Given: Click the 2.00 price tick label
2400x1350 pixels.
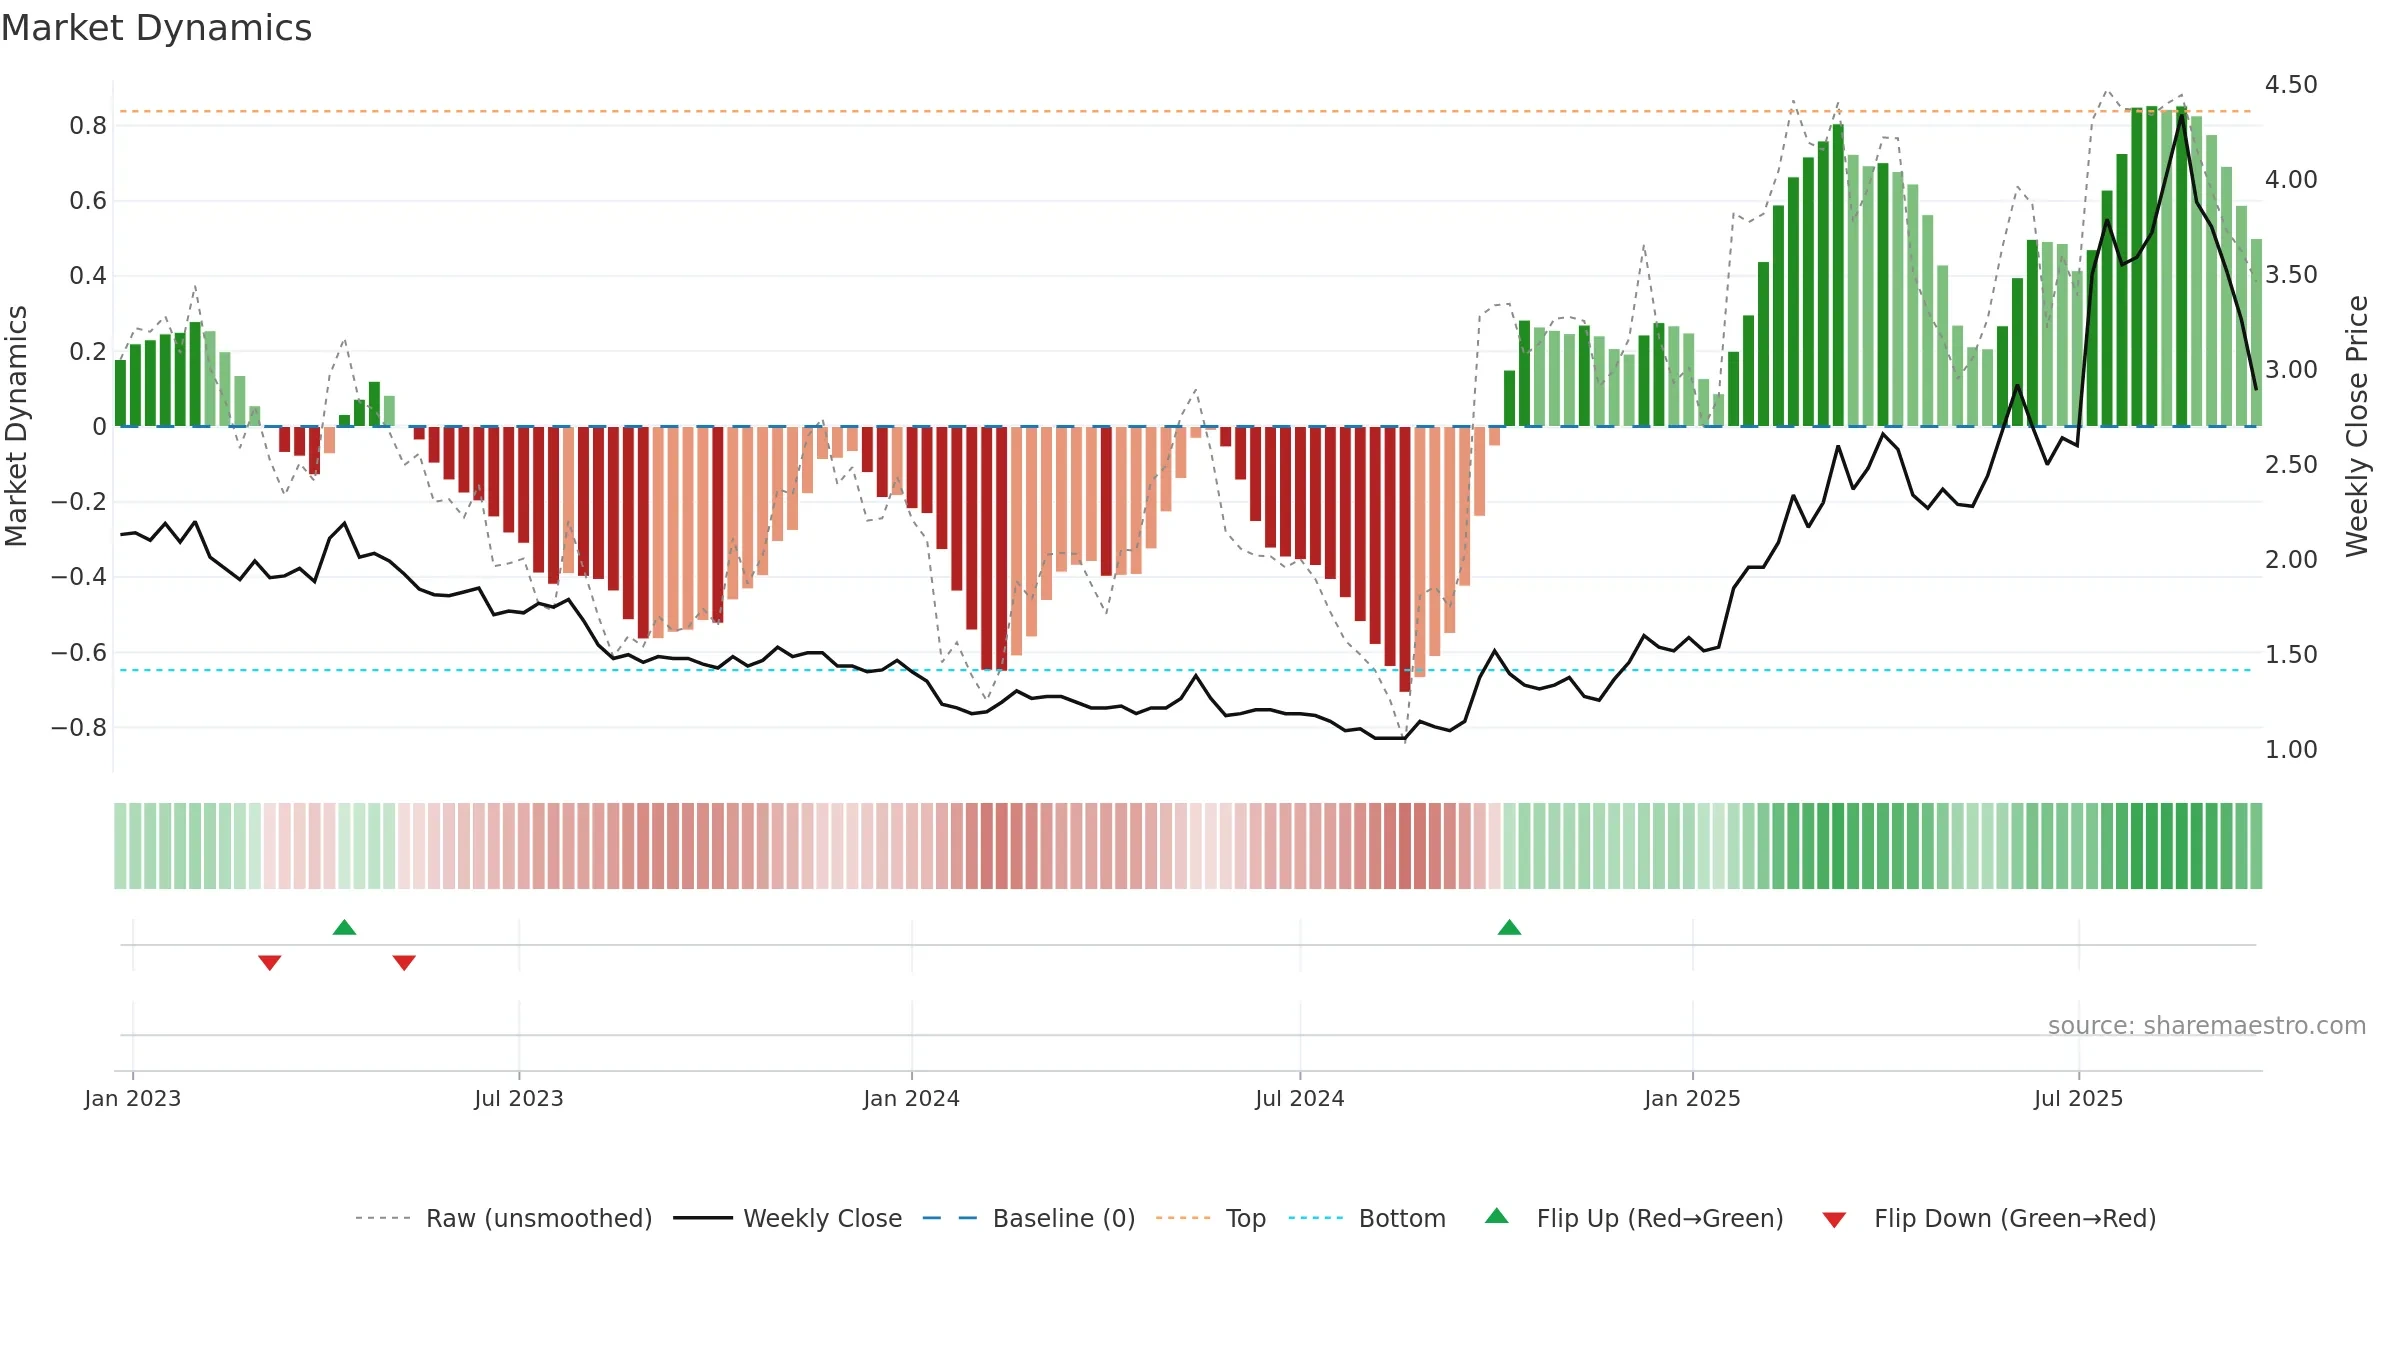Looking at the screenshot, I should tap(2291, 560).
